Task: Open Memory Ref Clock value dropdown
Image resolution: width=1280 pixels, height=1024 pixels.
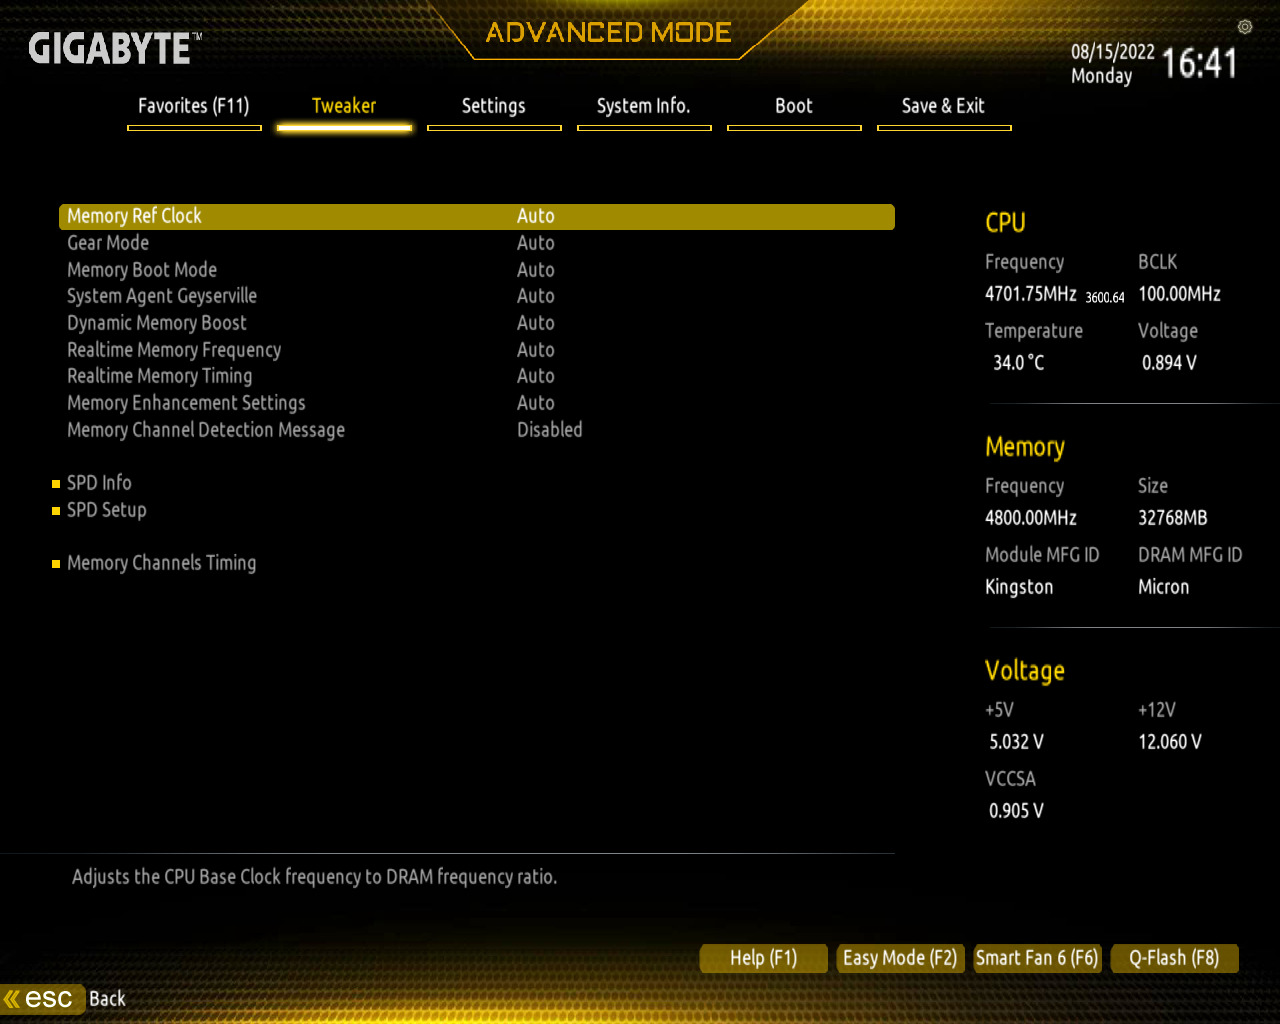Action: 536,216
